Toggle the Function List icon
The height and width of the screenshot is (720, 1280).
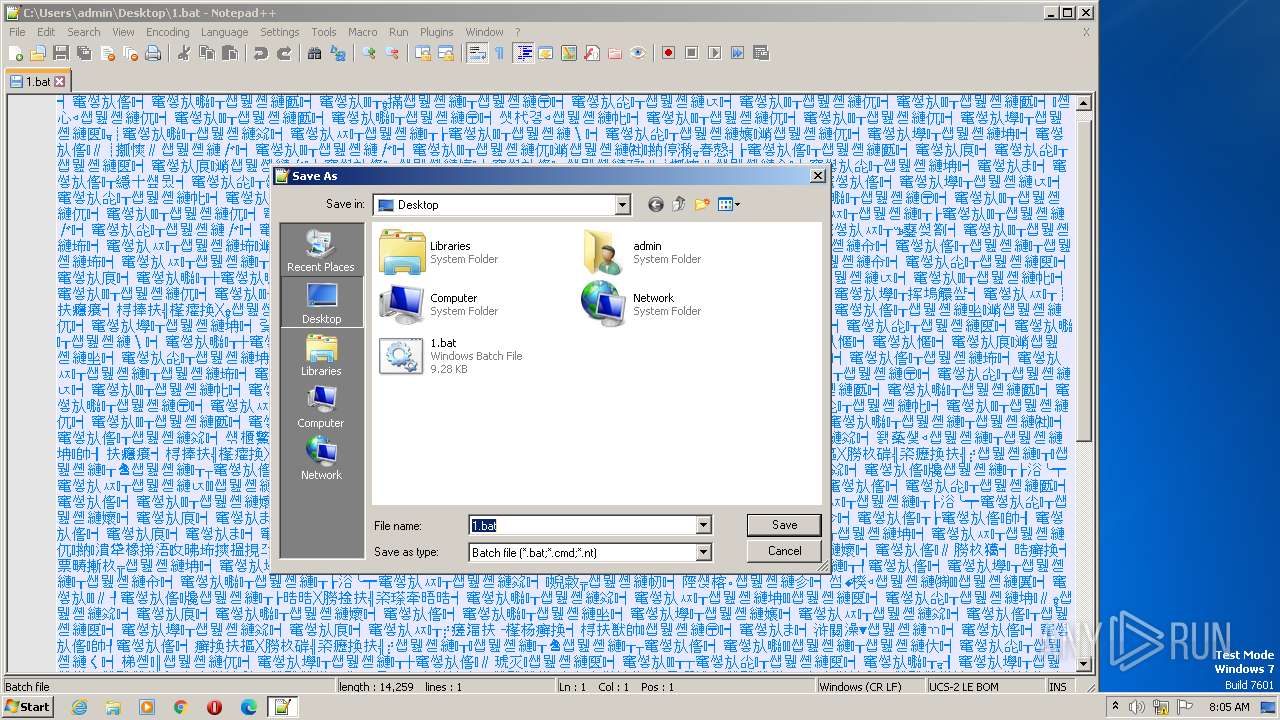coord(592,53)
